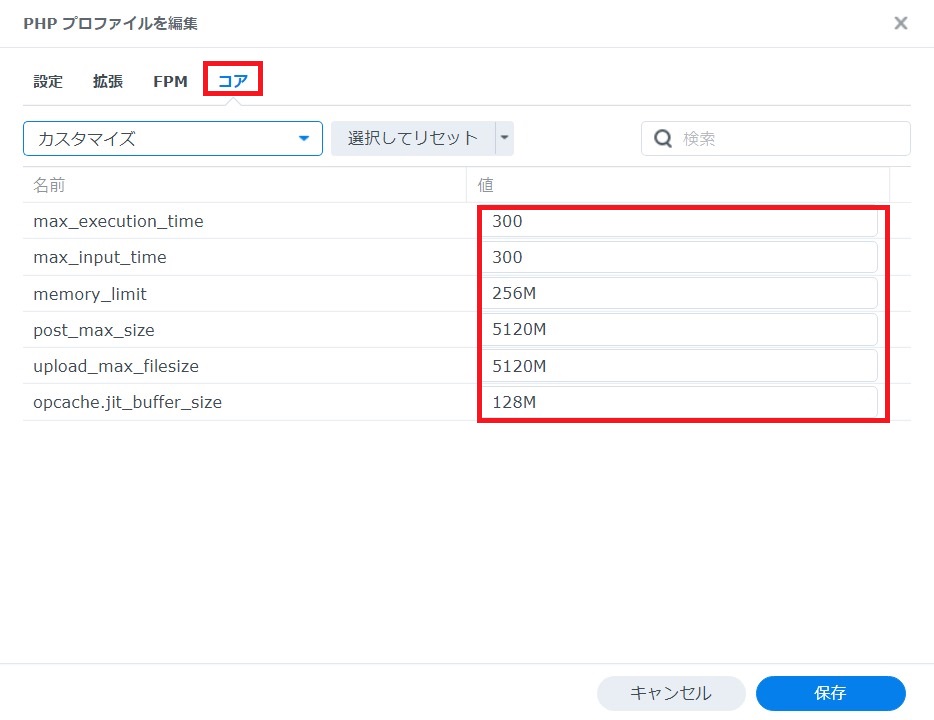Screen dimensions: 934x720
Task: Select the コア tab
Action: pyautogui.click(x=232, y=81)
